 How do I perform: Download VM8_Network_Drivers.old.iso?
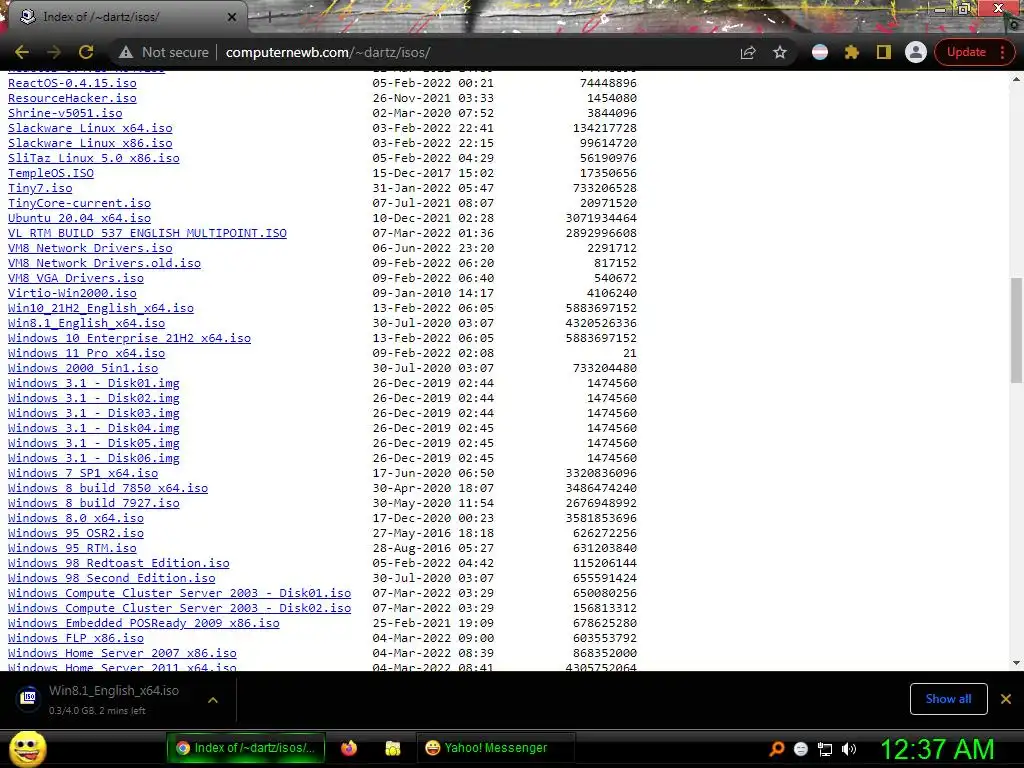(x=104, y=263)
